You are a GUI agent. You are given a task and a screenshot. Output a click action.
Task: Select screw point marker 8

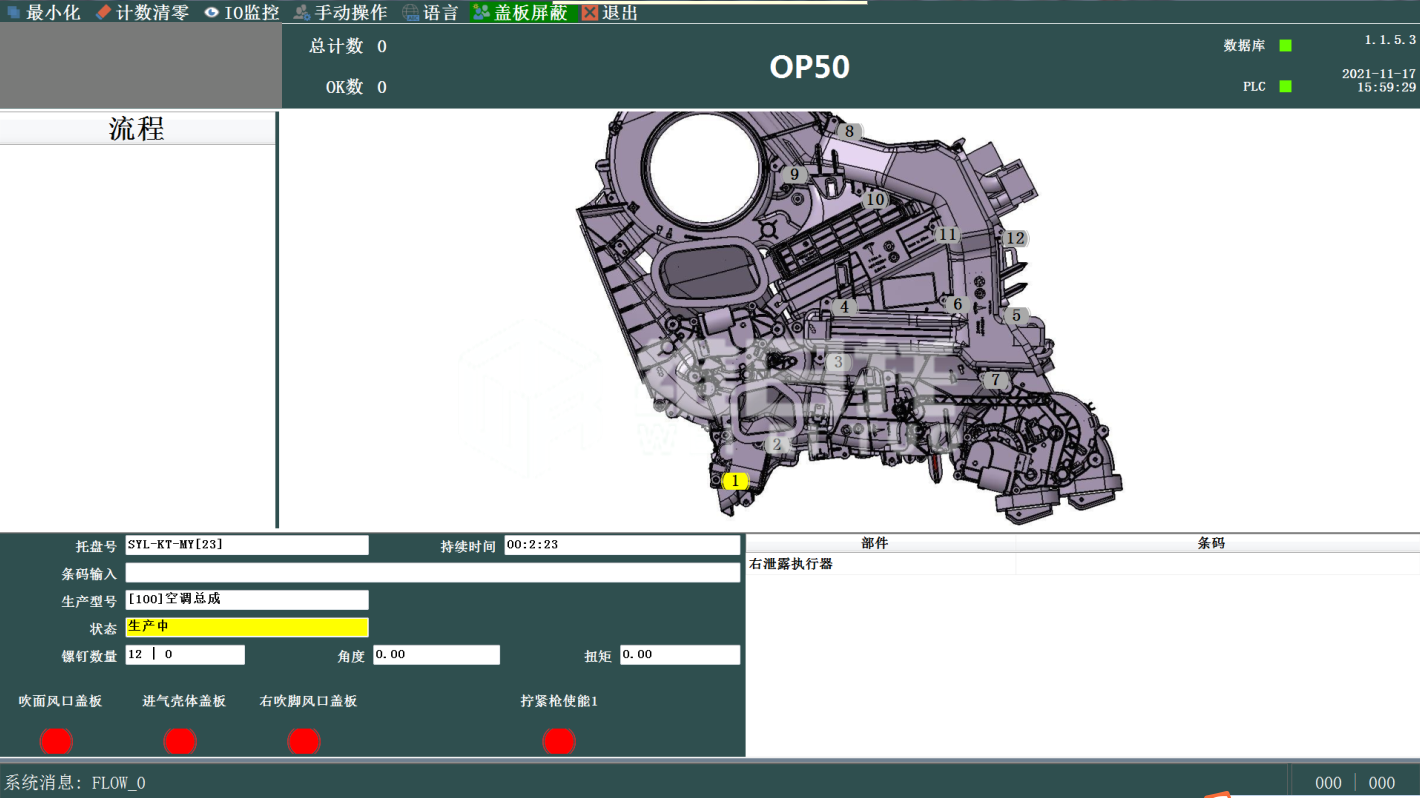tap(849, 131)
